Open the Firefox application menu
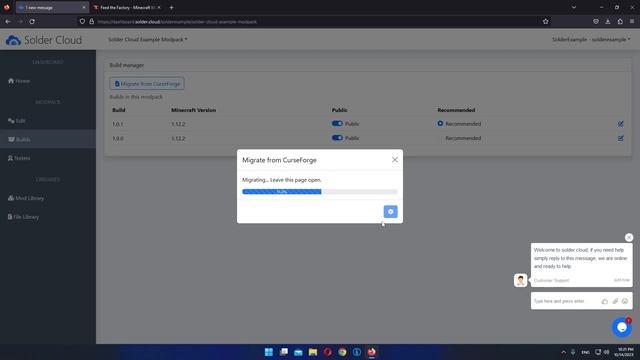Viewport: 640px width, 360px height. 632,22
